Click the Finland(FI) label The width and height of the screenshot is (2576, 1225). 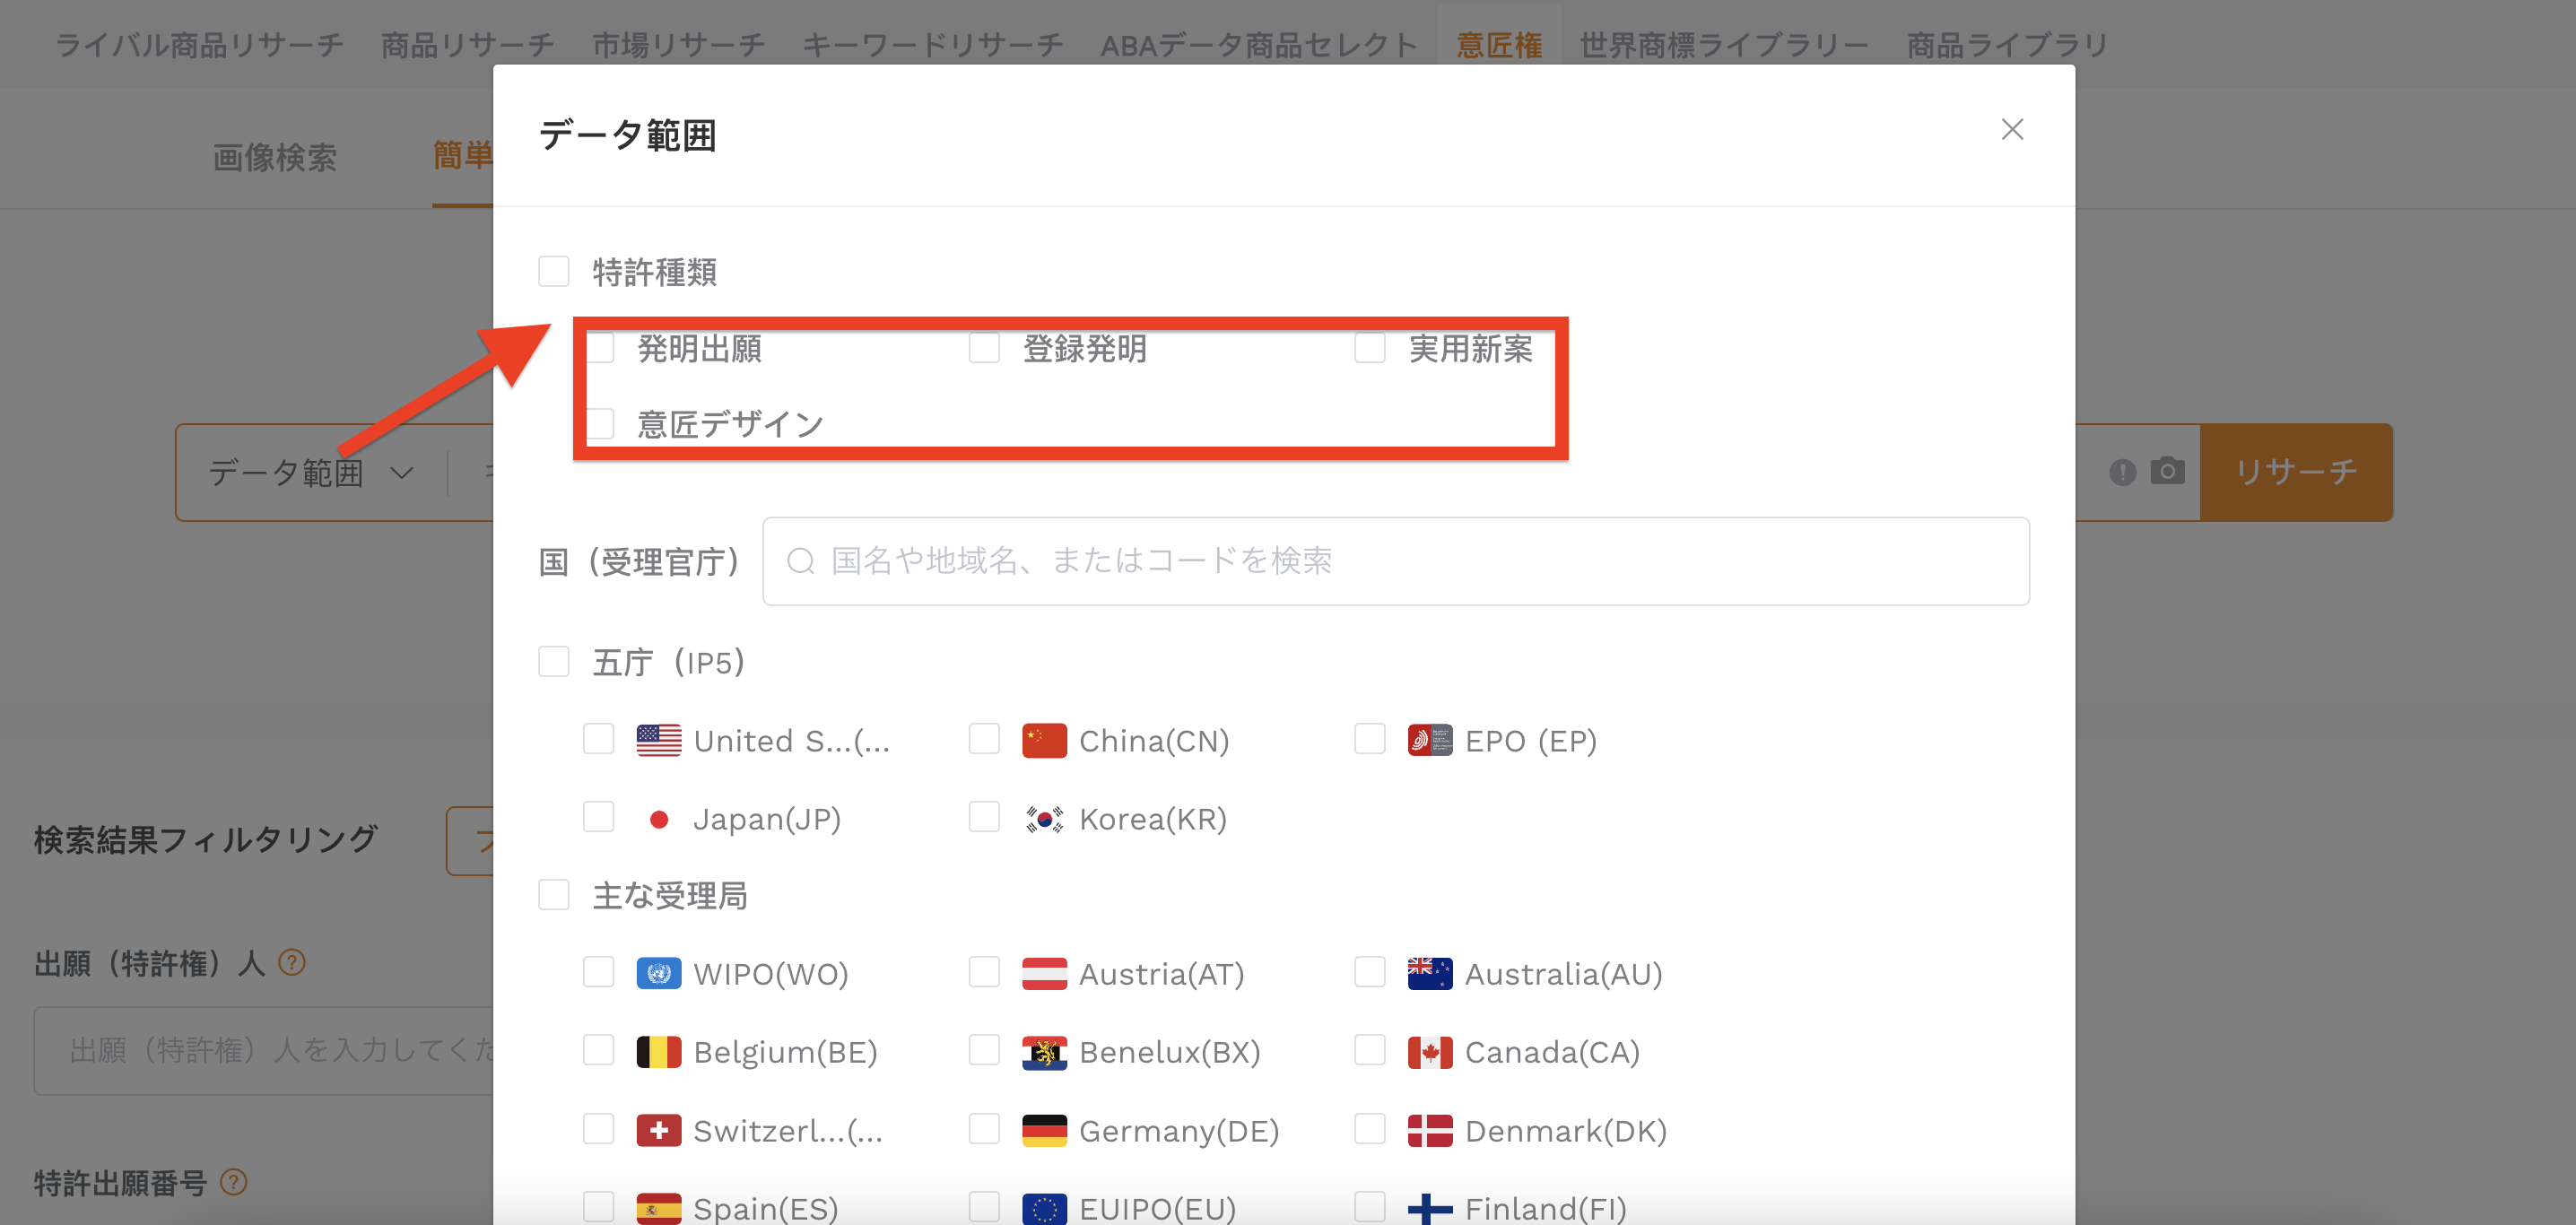(x=1545, y=1208)
